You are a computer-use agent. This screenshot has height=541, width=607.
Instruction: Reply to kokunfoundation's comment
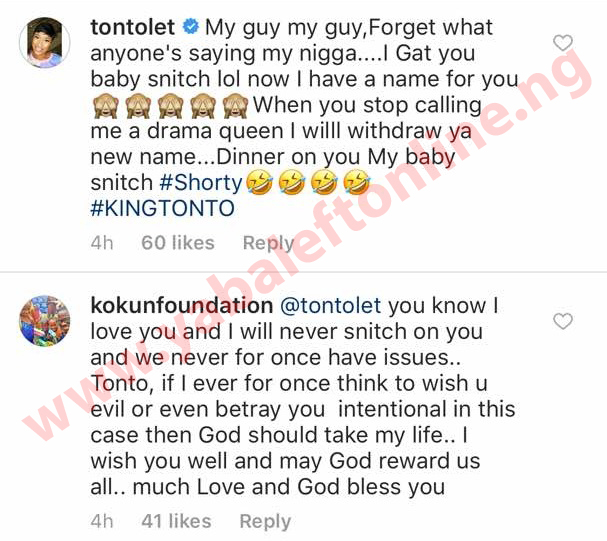coord(265,522)
